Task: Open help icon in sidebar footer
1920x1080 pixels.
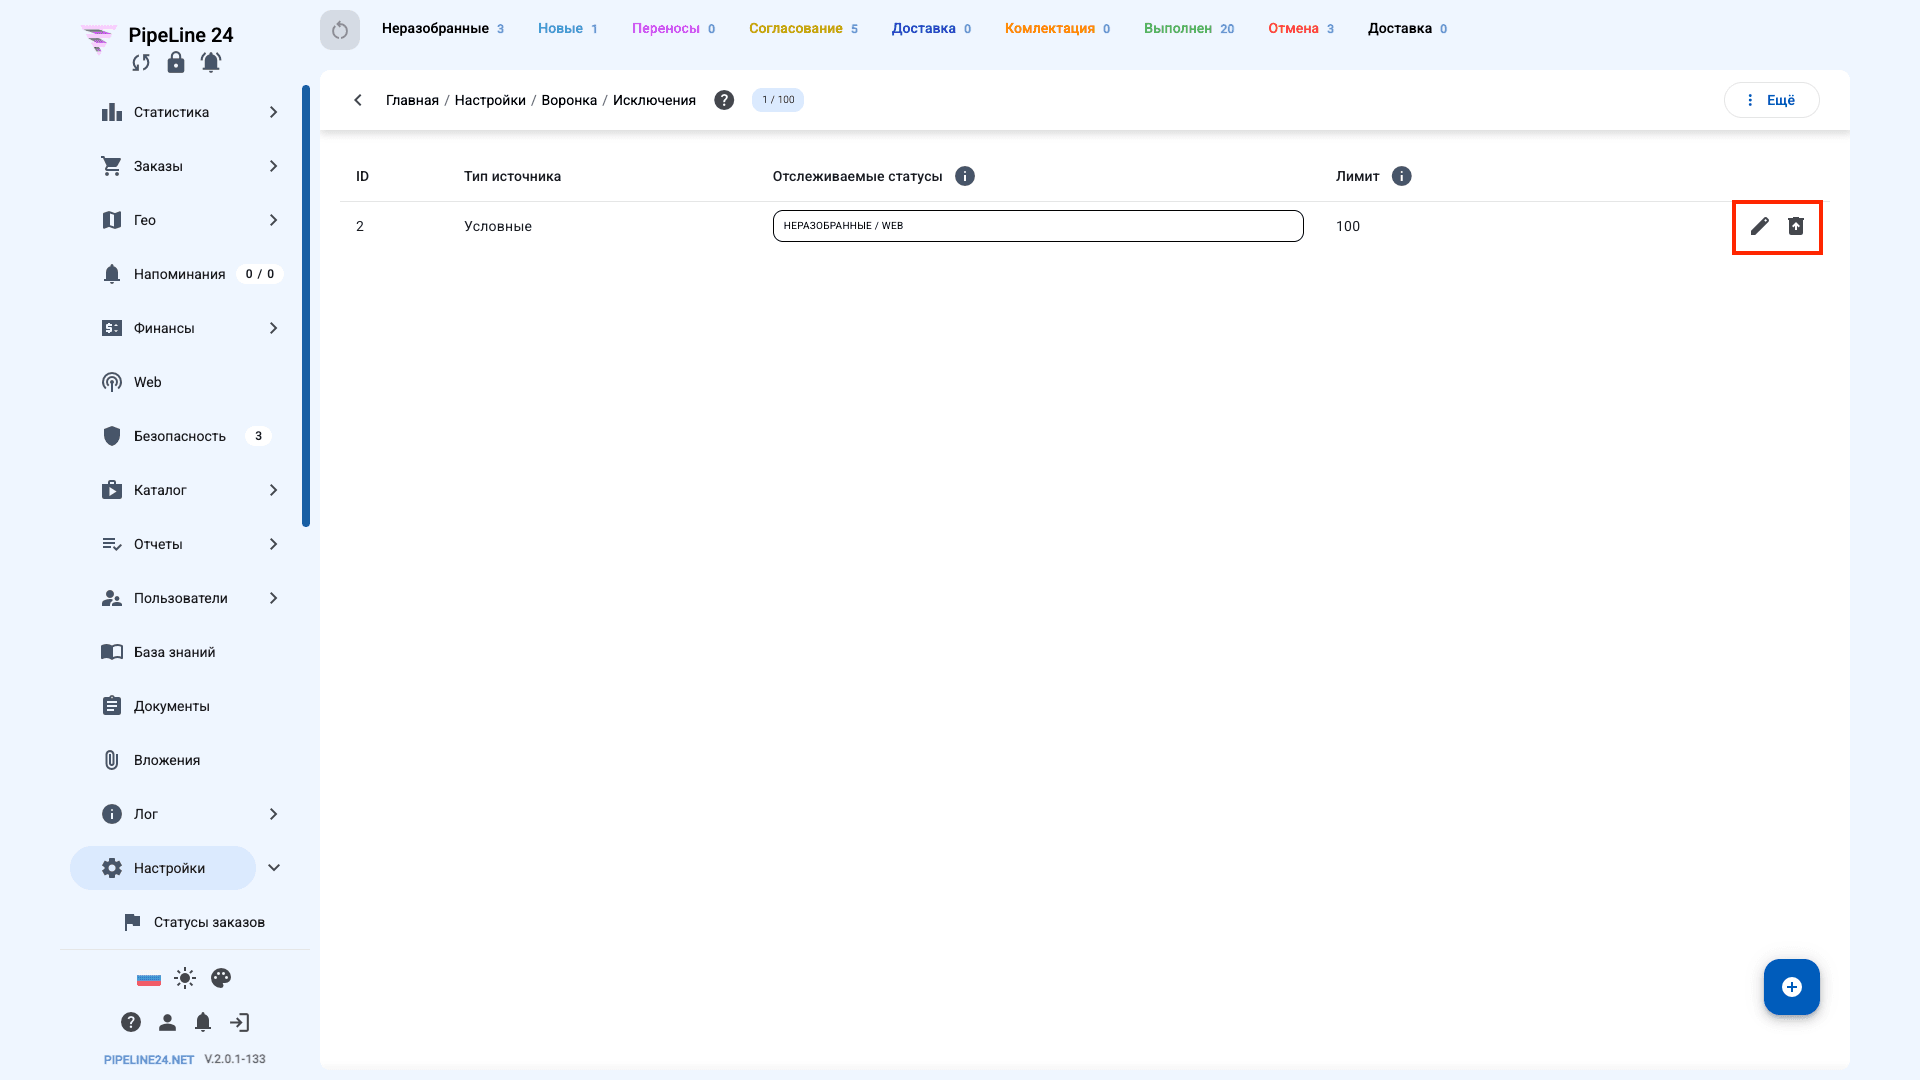Action: (131, 1022)
